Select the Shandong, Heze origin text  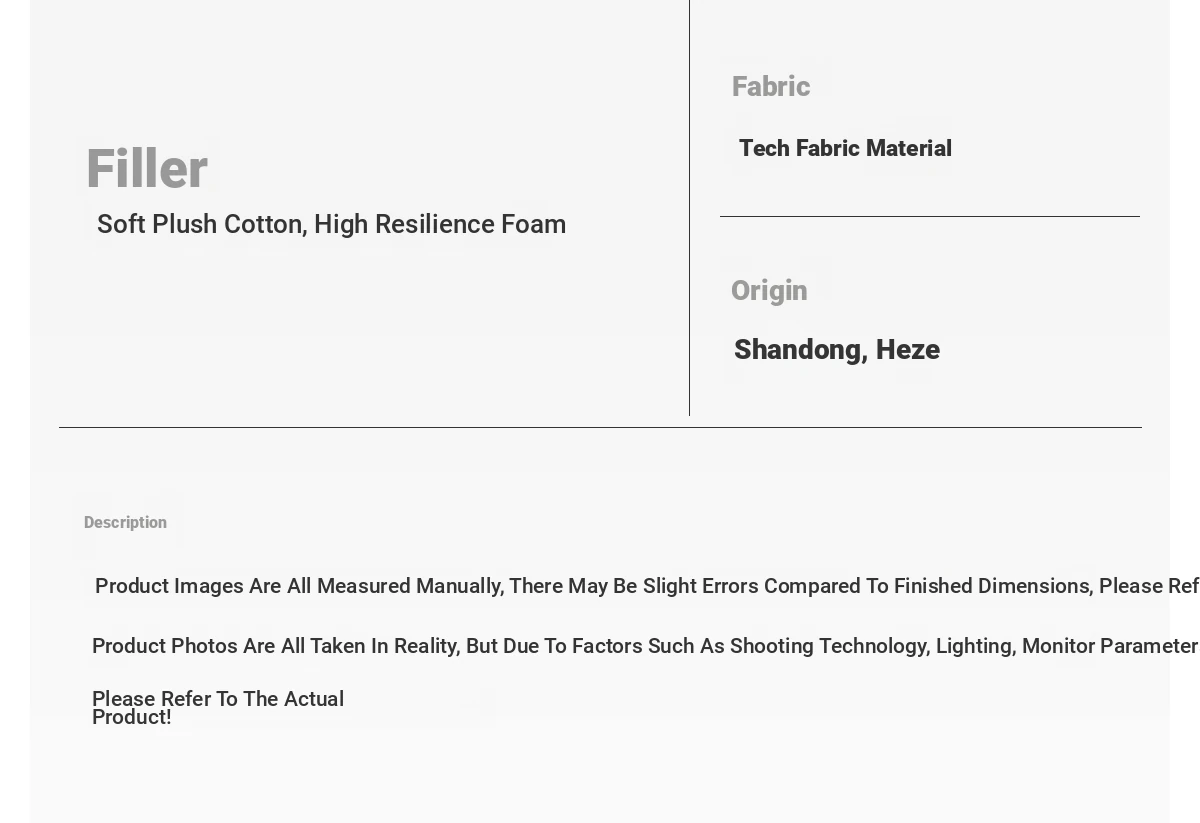tap(837, 350)
